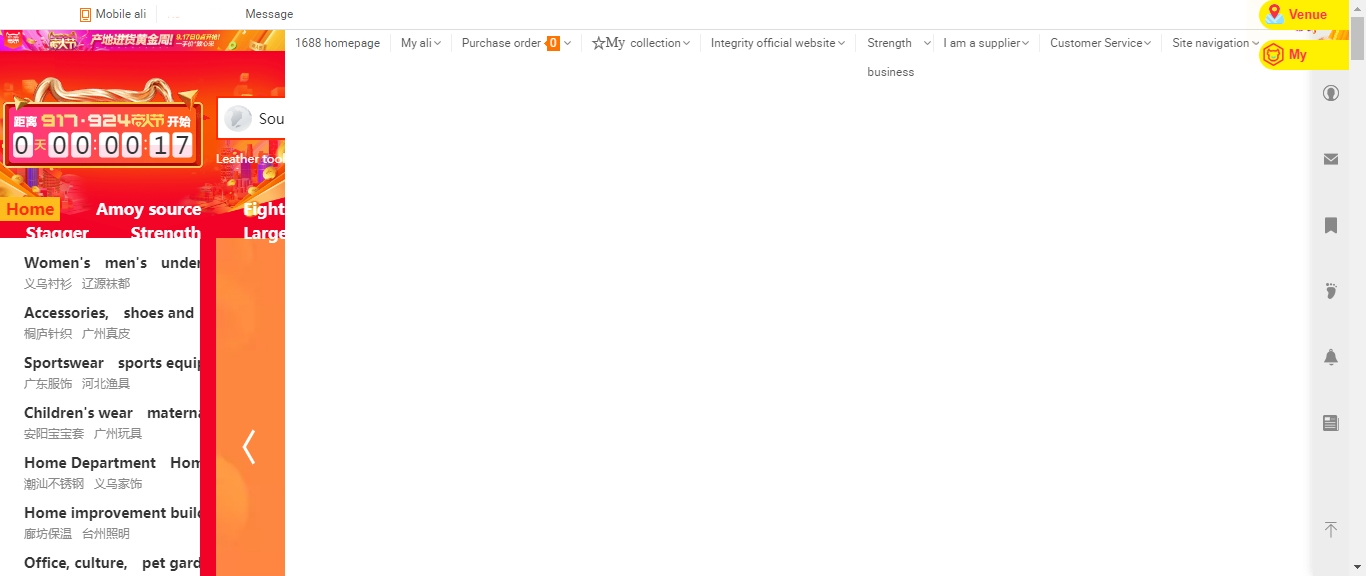Click the orange Purchase order count badge

click(x=553, y=43)
